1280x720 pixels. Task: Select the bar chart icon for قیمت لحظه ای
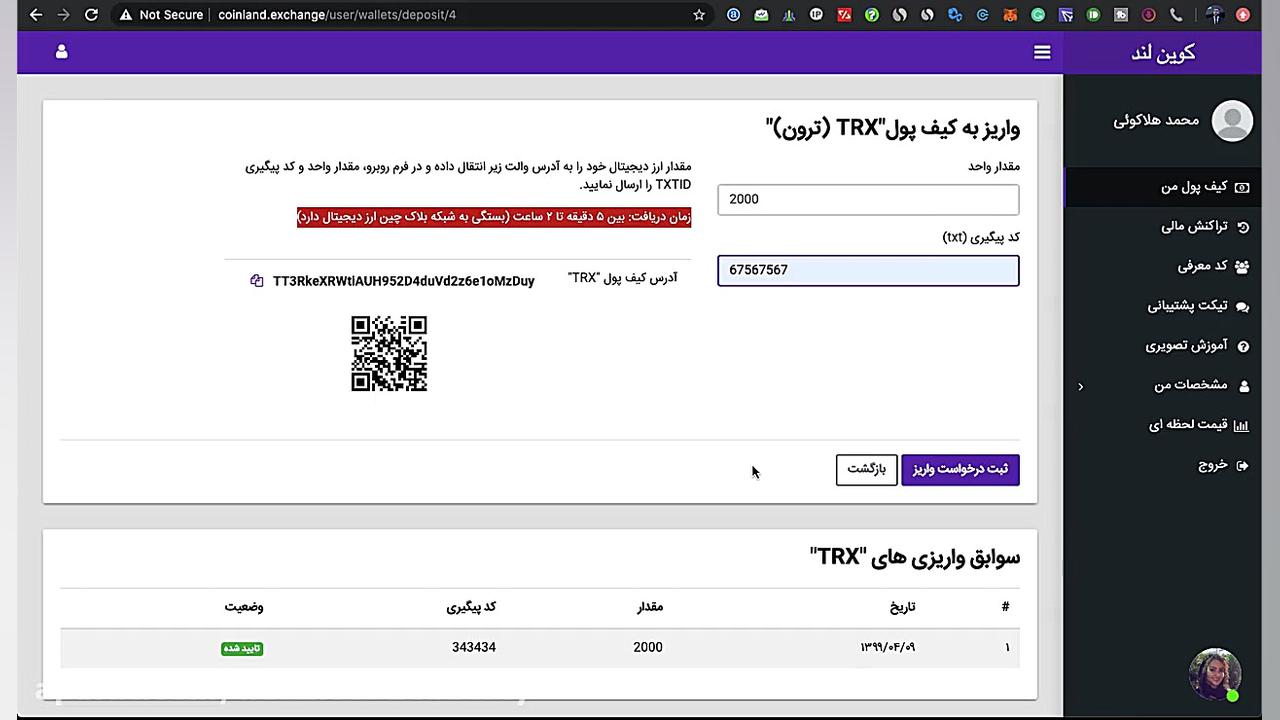point(1241,425)
